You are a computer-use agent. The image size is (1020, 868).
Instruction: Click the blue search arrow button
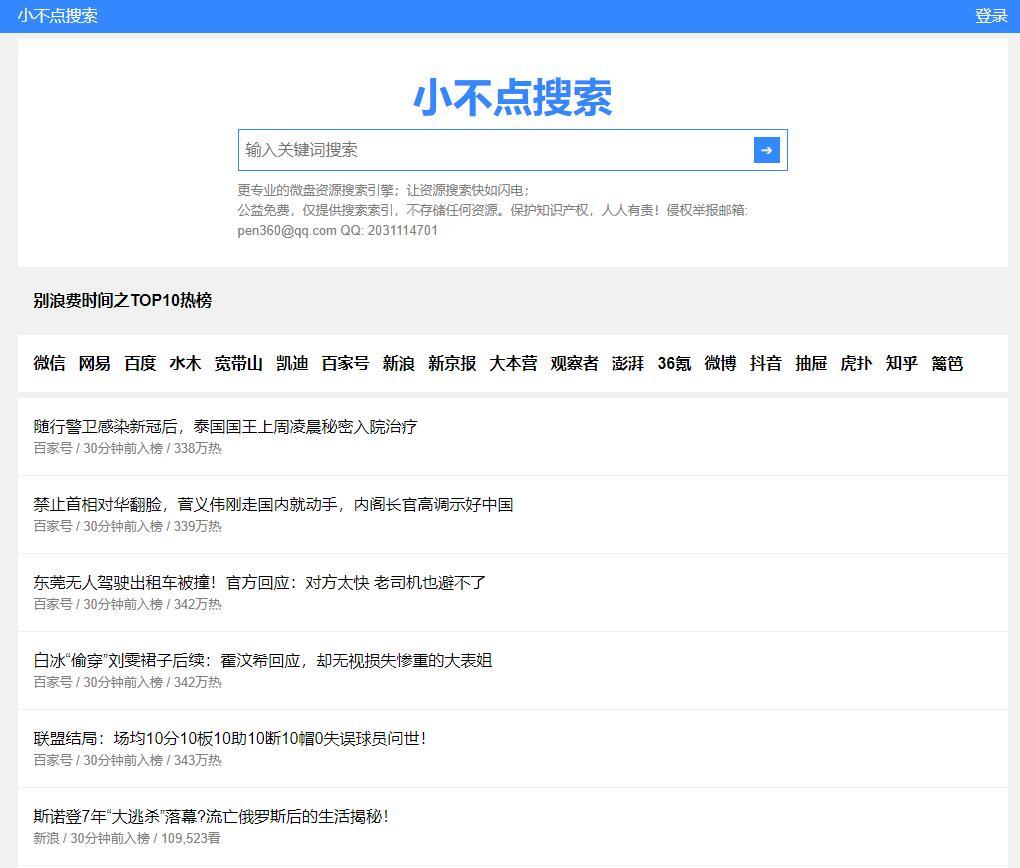tap(766, 150)
